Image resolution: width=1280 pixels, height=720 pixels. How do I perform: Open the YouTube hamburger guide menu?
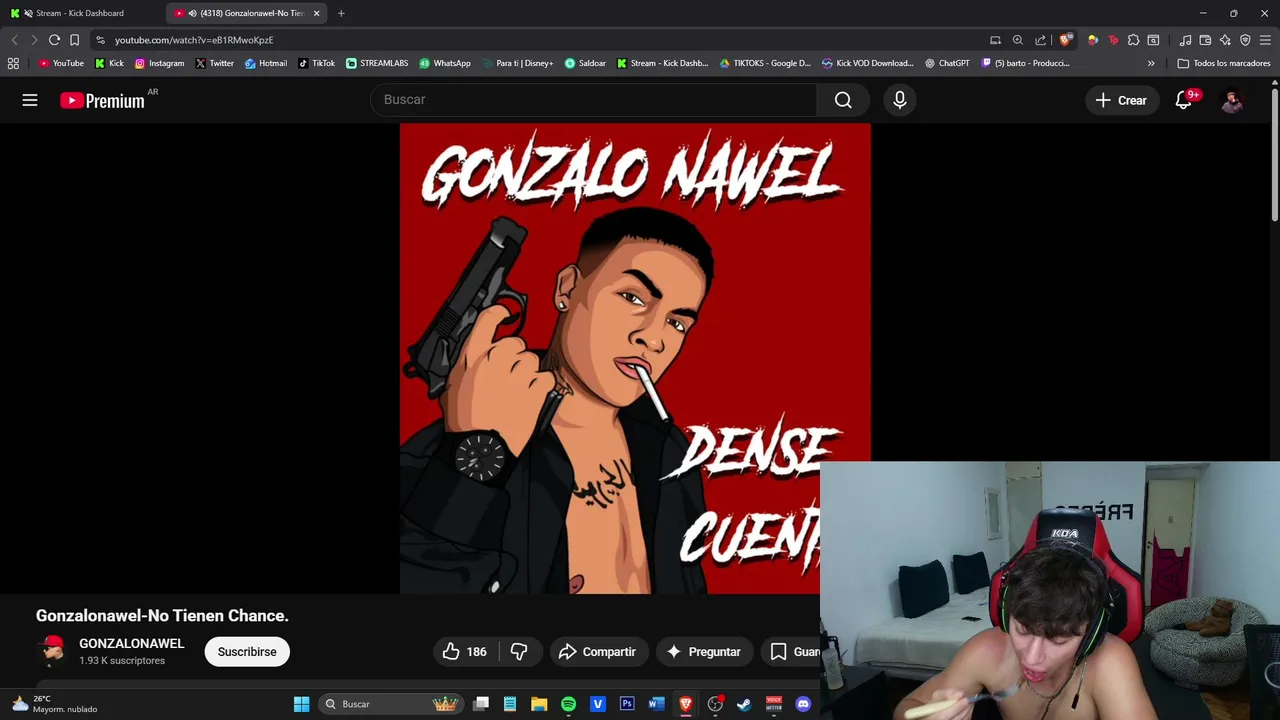(30, 100)
